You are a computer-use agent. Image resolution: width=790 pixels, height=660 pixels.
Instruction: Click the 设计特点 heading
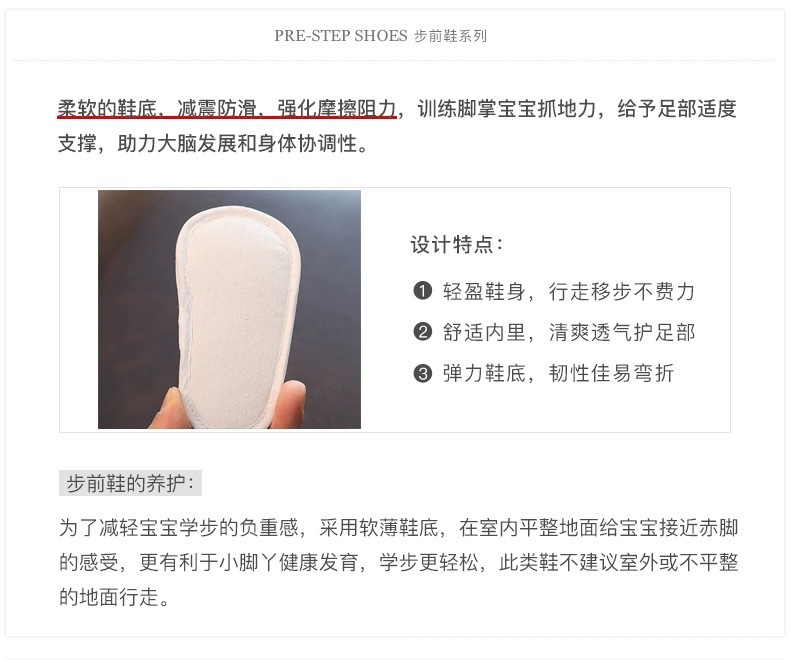(x=456, y=245)
